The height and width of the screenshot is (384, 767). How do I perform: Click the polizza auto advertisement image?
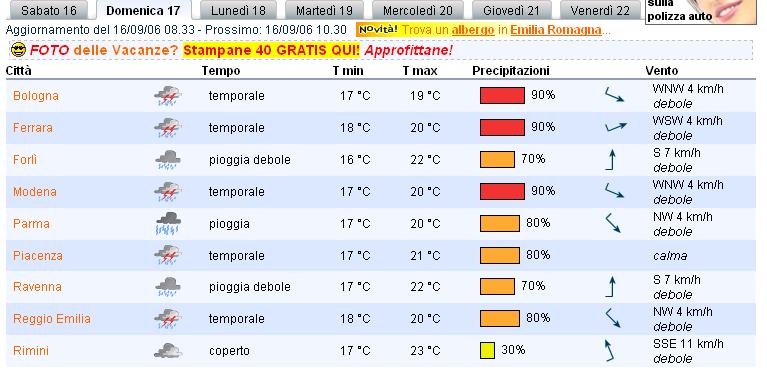700,11
